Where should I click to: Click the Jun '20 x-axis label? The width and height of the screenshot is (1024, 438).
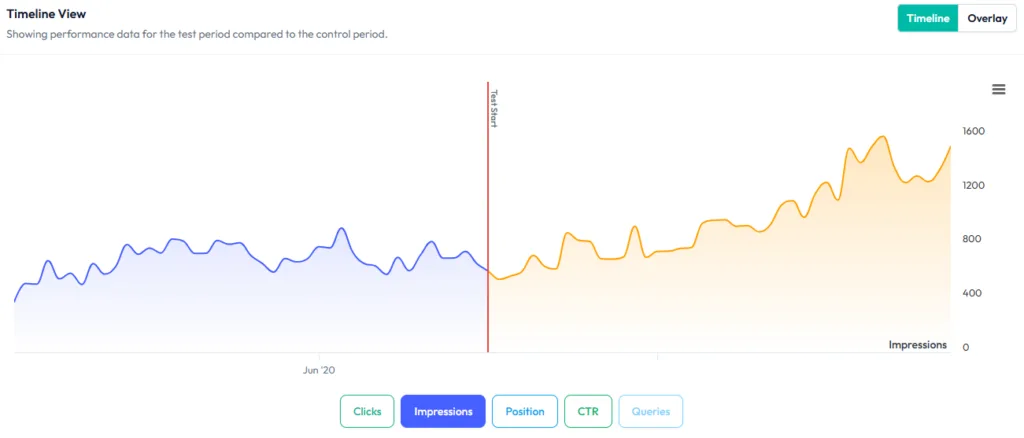point(321,370)
